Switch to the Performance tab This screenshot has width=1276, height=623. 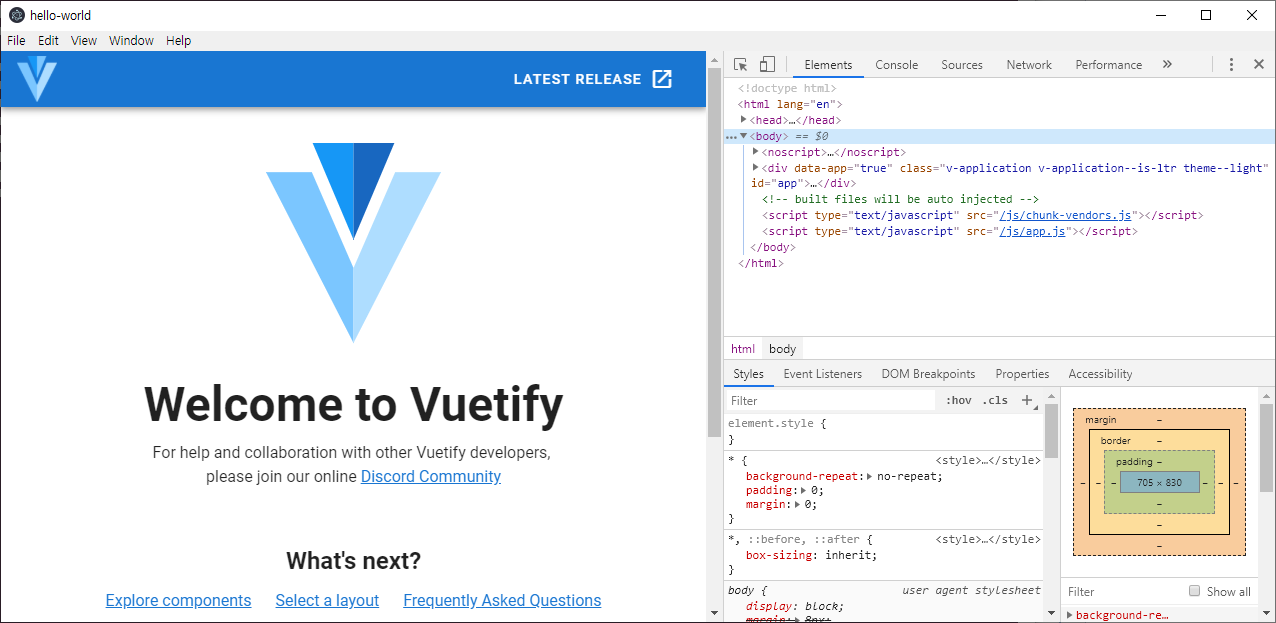[1108, 65]
